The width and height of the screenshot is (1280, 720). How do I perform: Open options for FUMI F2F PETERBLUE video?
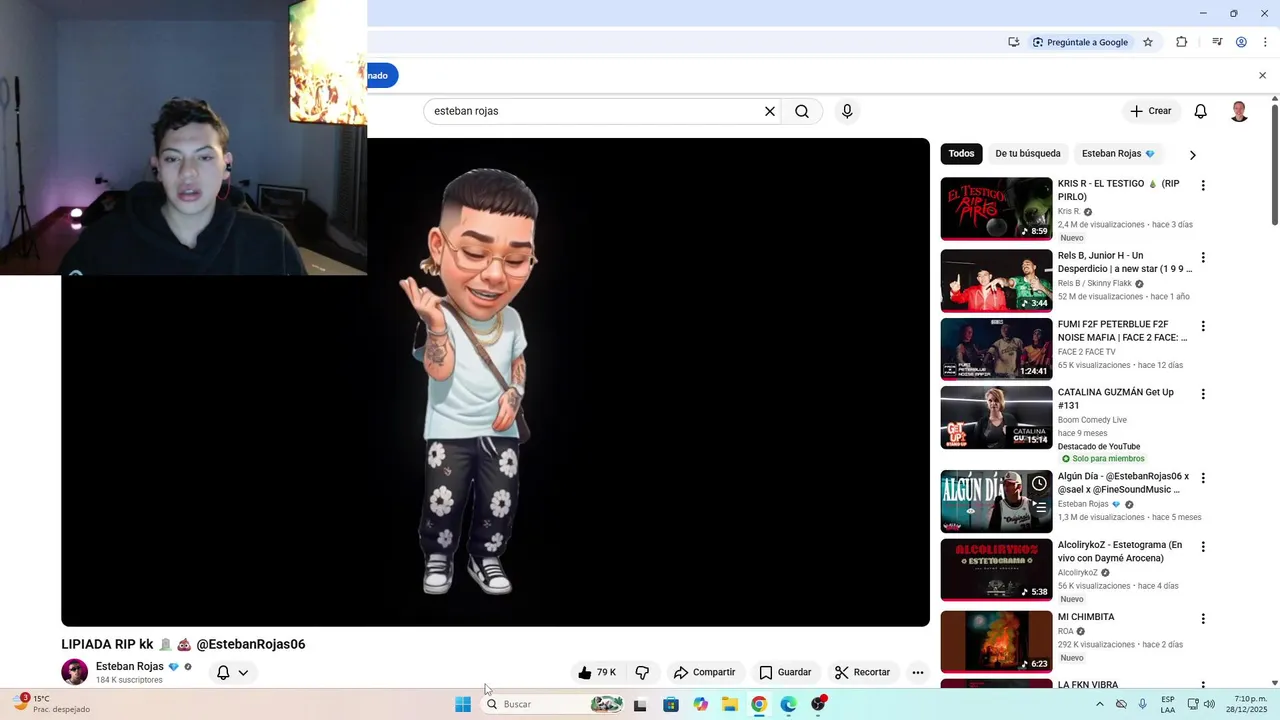coord(1203,326)
